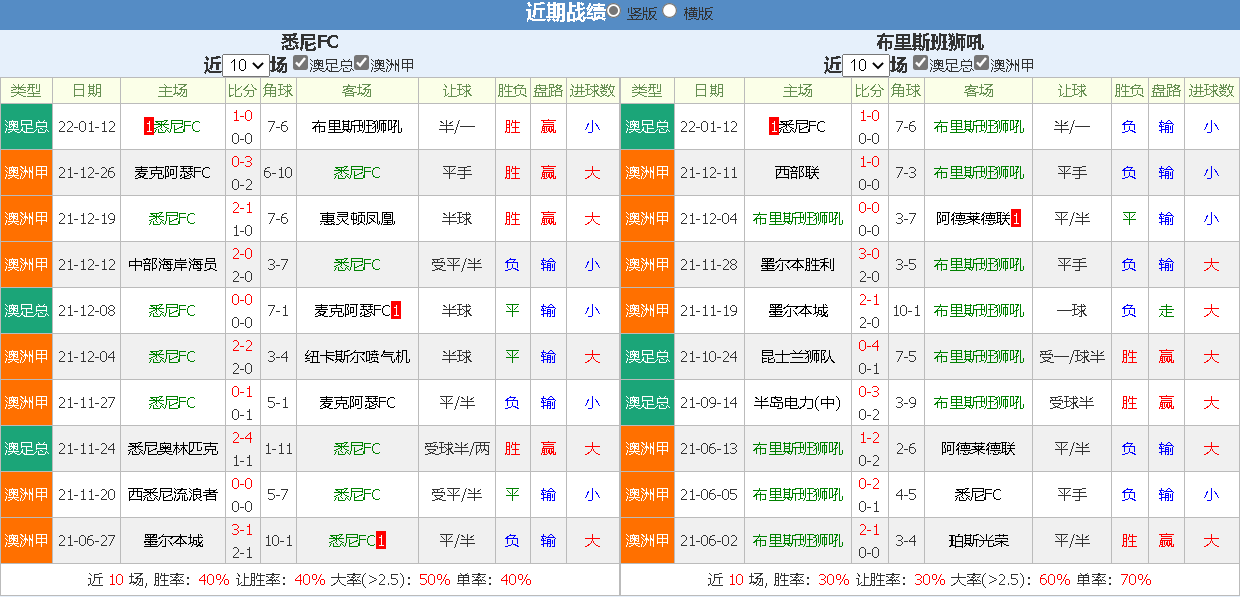
Task: Click corner count 6-10 cell
Action: (x=278, y=173)
